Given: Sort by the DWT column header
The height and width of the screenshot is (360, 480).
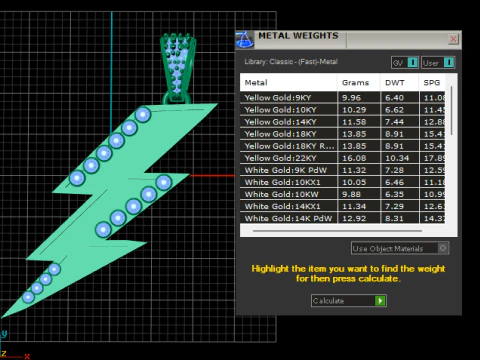Looking at the screenshot, I should (399, 83).
